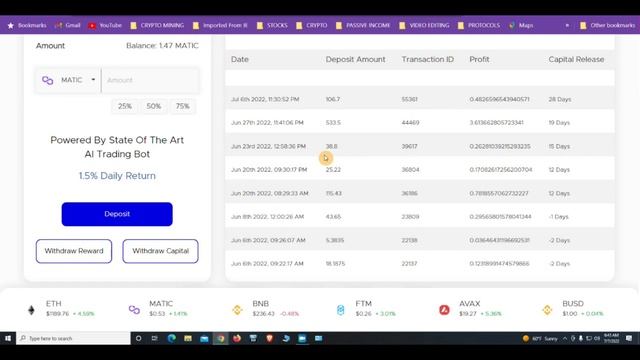Select deposit amount 115.43 cell

333,193
